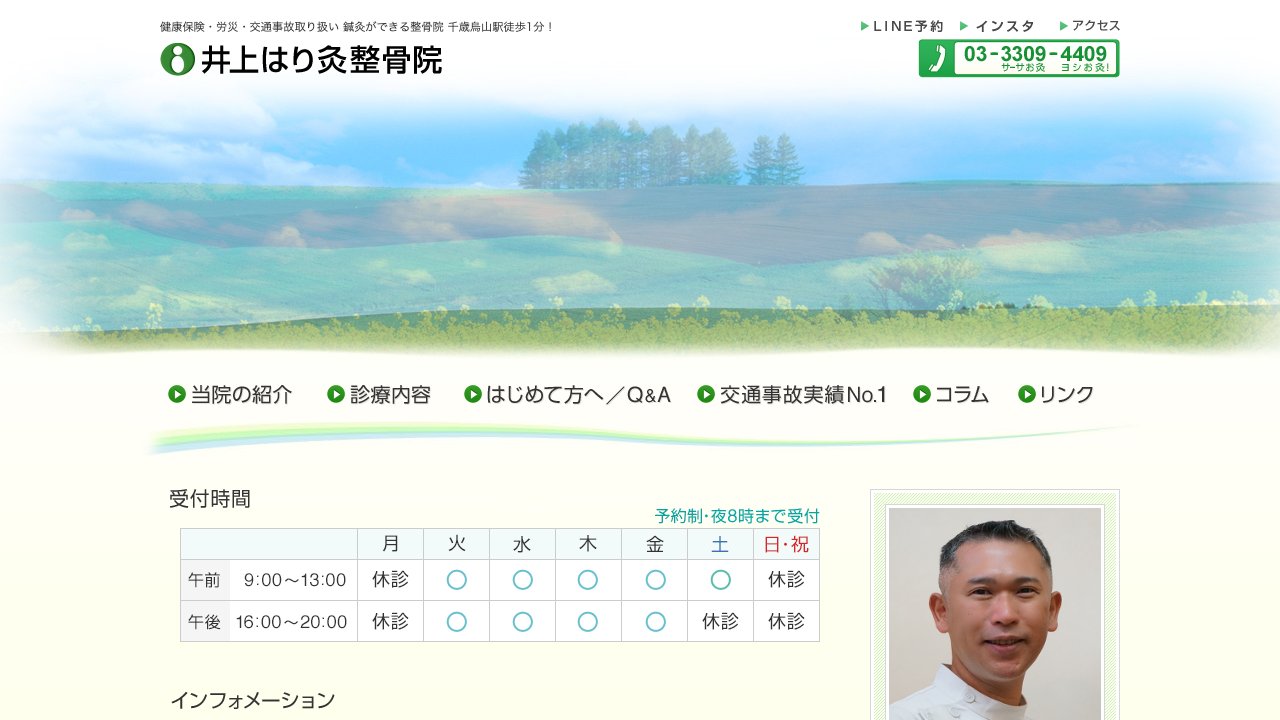Open the インスタ link
This screenshot has height=720, width=1280.
click(1005, 25)
